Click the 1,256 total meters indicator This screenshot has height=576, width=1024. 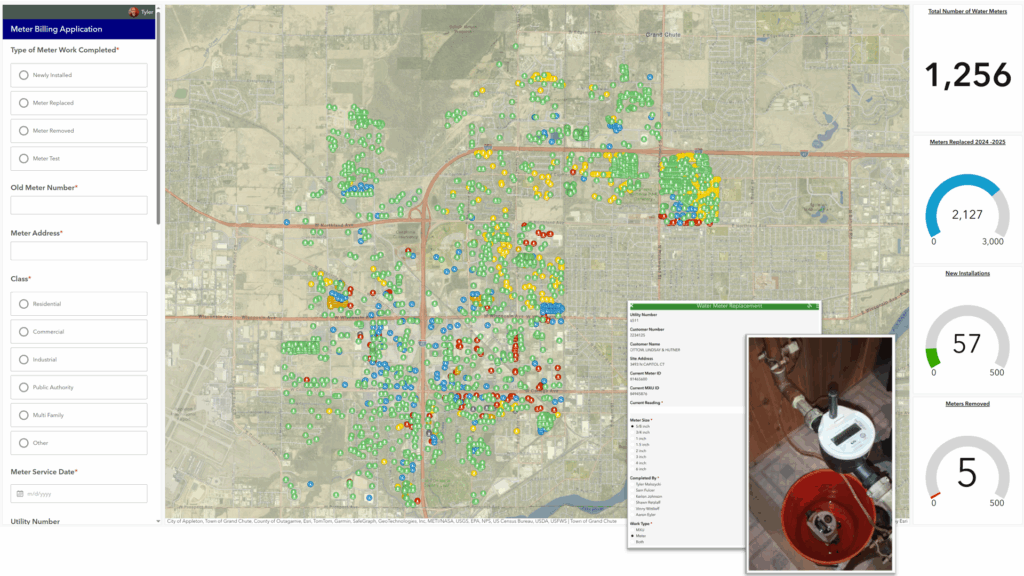point(968,75)
